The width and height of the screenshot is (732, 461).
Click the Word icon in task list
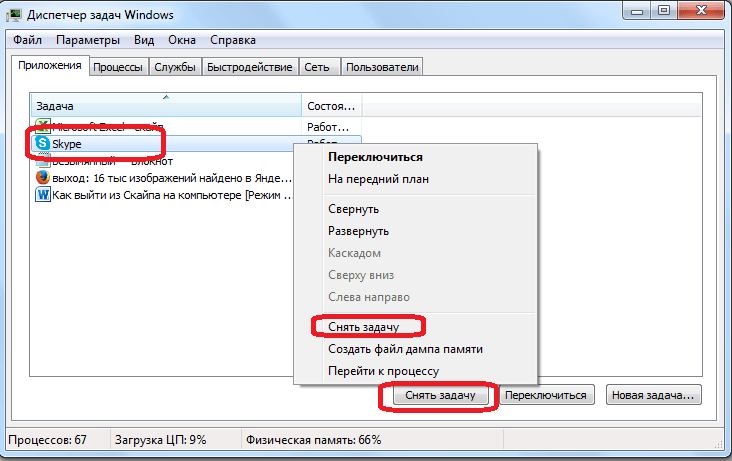click(43, 194)
